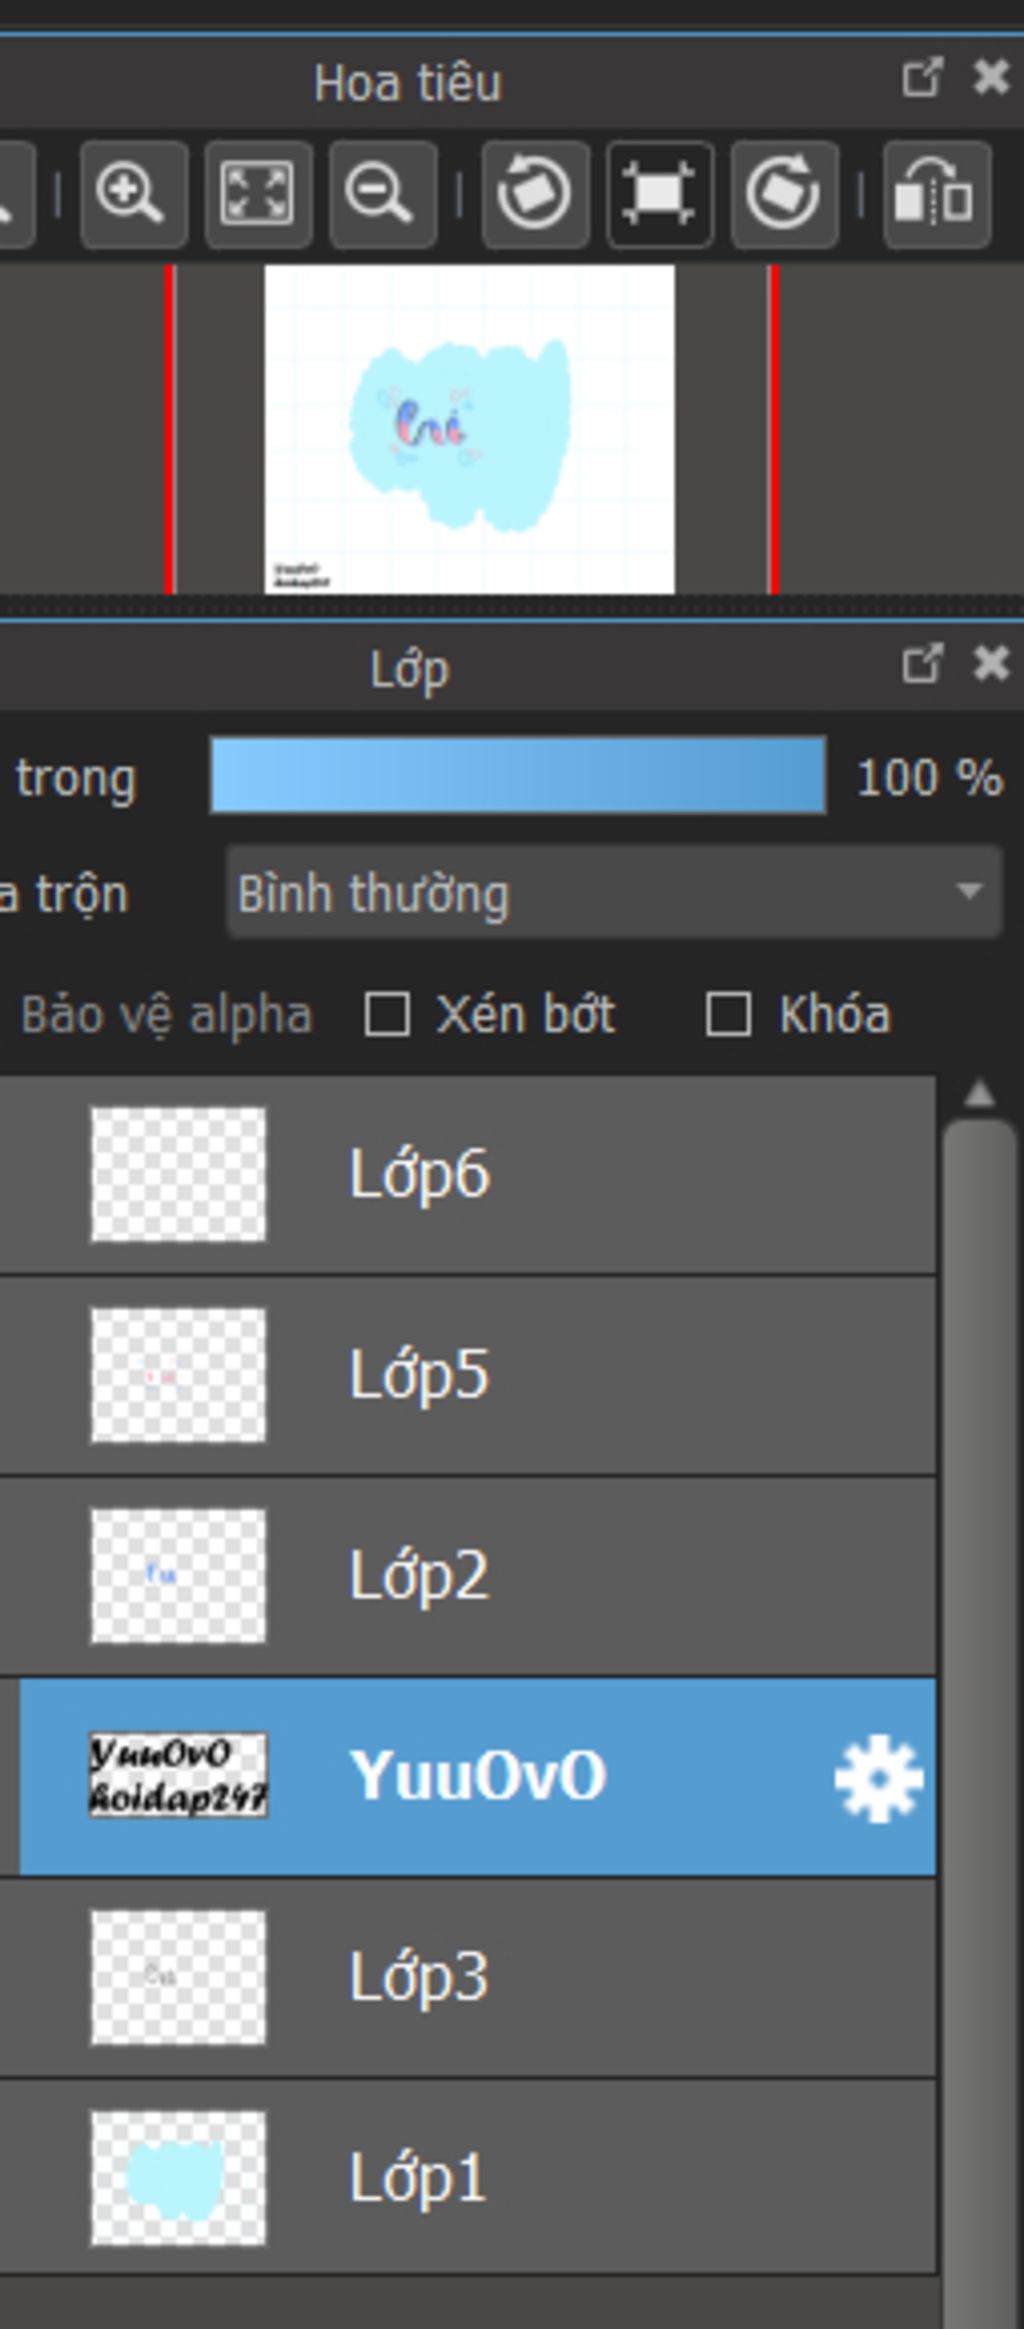The image size is (1024, 2329).
Task: Enable the Xén bớt checkbox
Action: (387, 1014)
